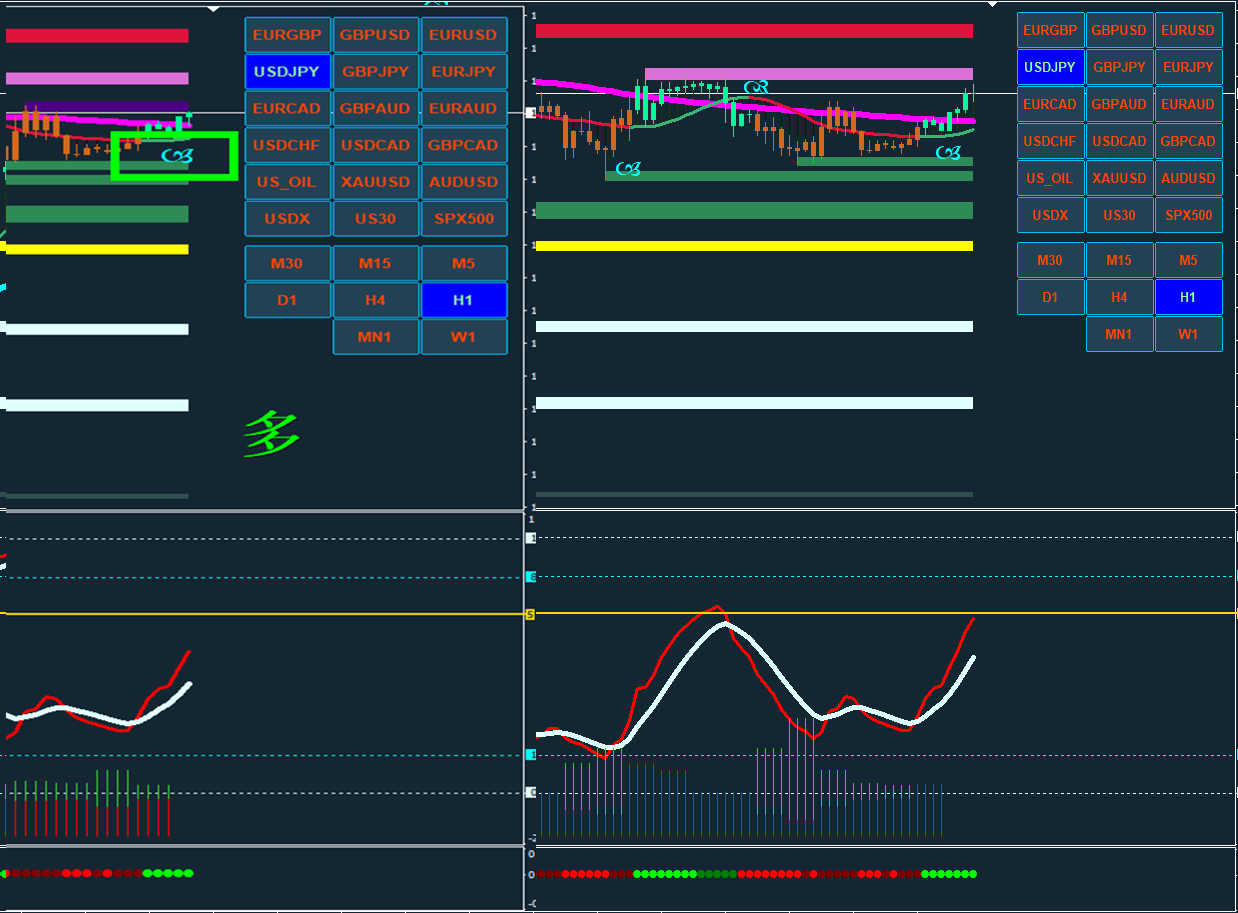Click highlighted USDJPY button in left chart
This screenshot has width=1238, height=913.
[287, 72]
